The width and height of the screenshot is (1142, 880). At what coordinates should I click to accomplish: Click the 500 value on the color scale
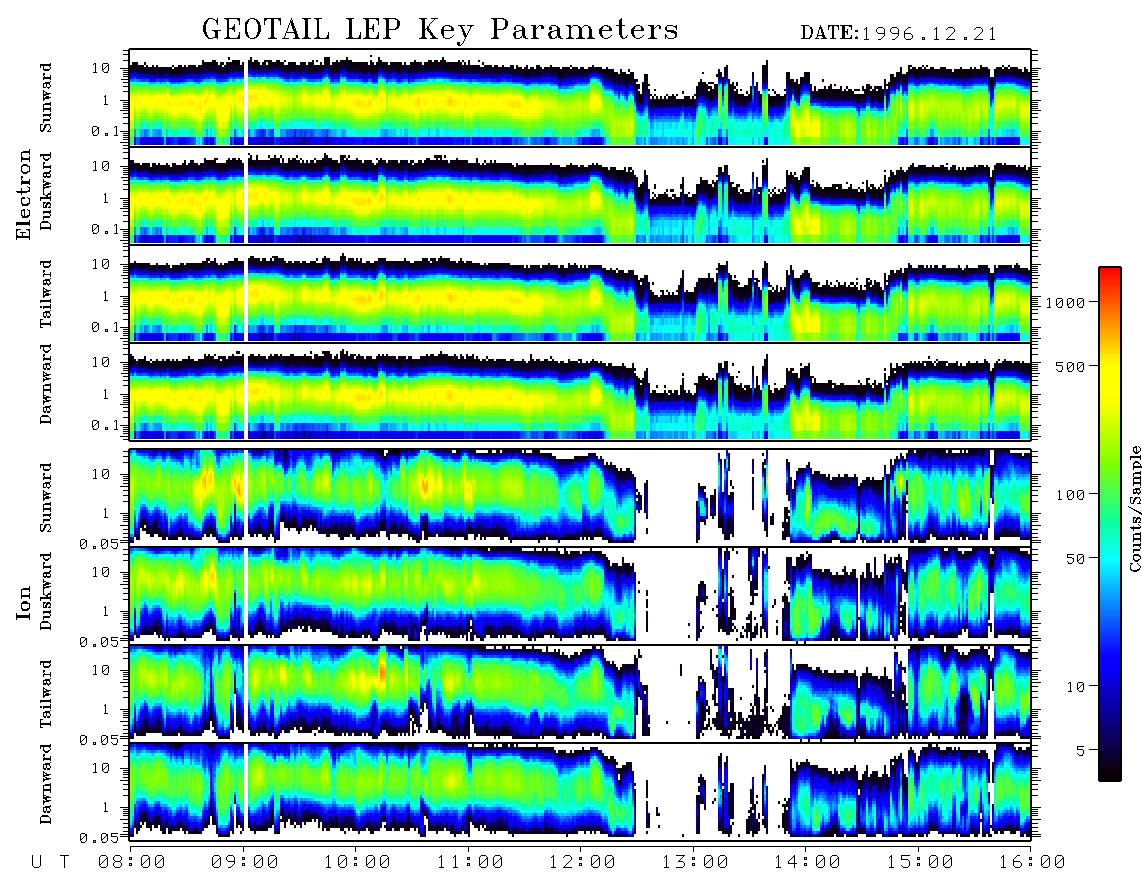(1070, 366)
